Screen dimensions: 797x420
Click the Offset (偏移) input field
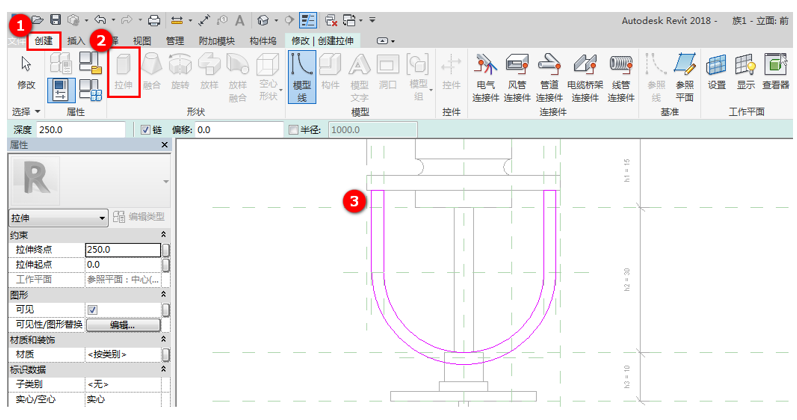(239, 130)
